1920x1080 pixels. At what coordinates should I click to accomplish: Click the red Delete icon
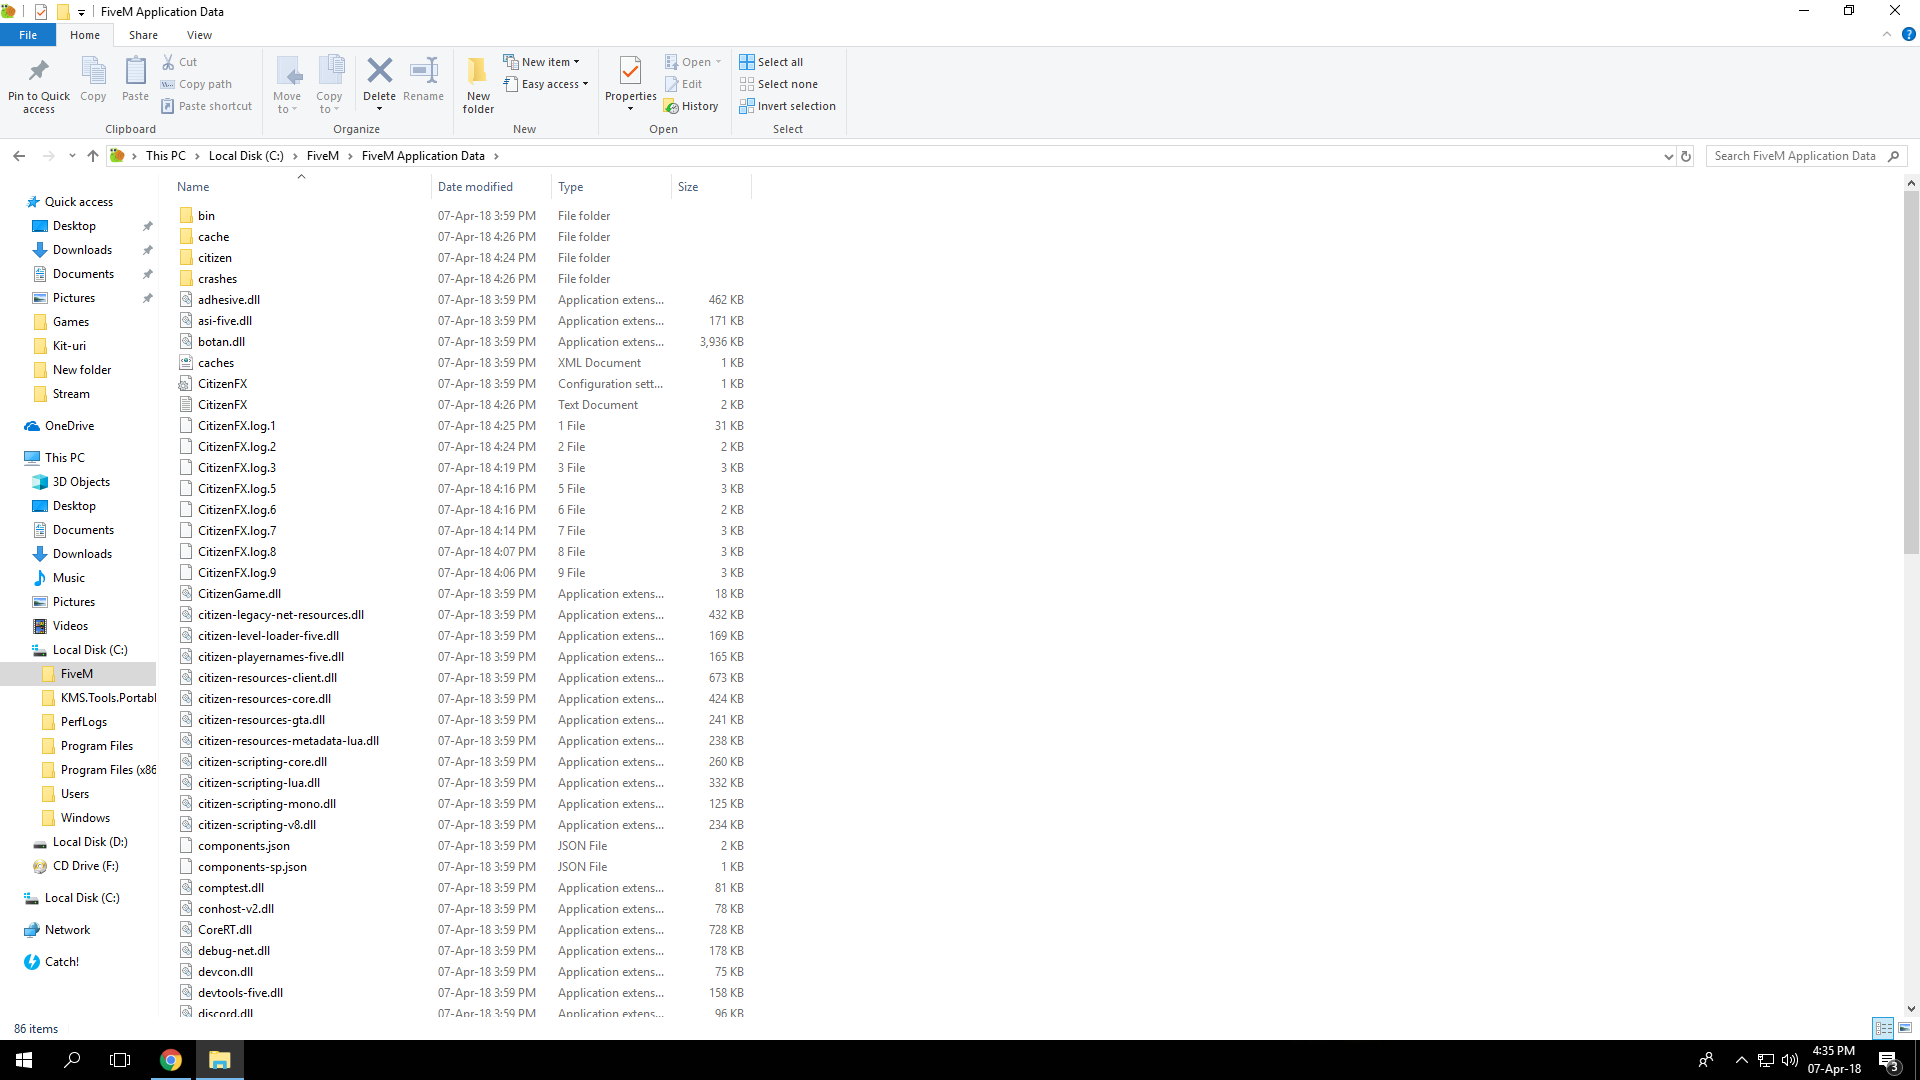click(x=379, y=70)
